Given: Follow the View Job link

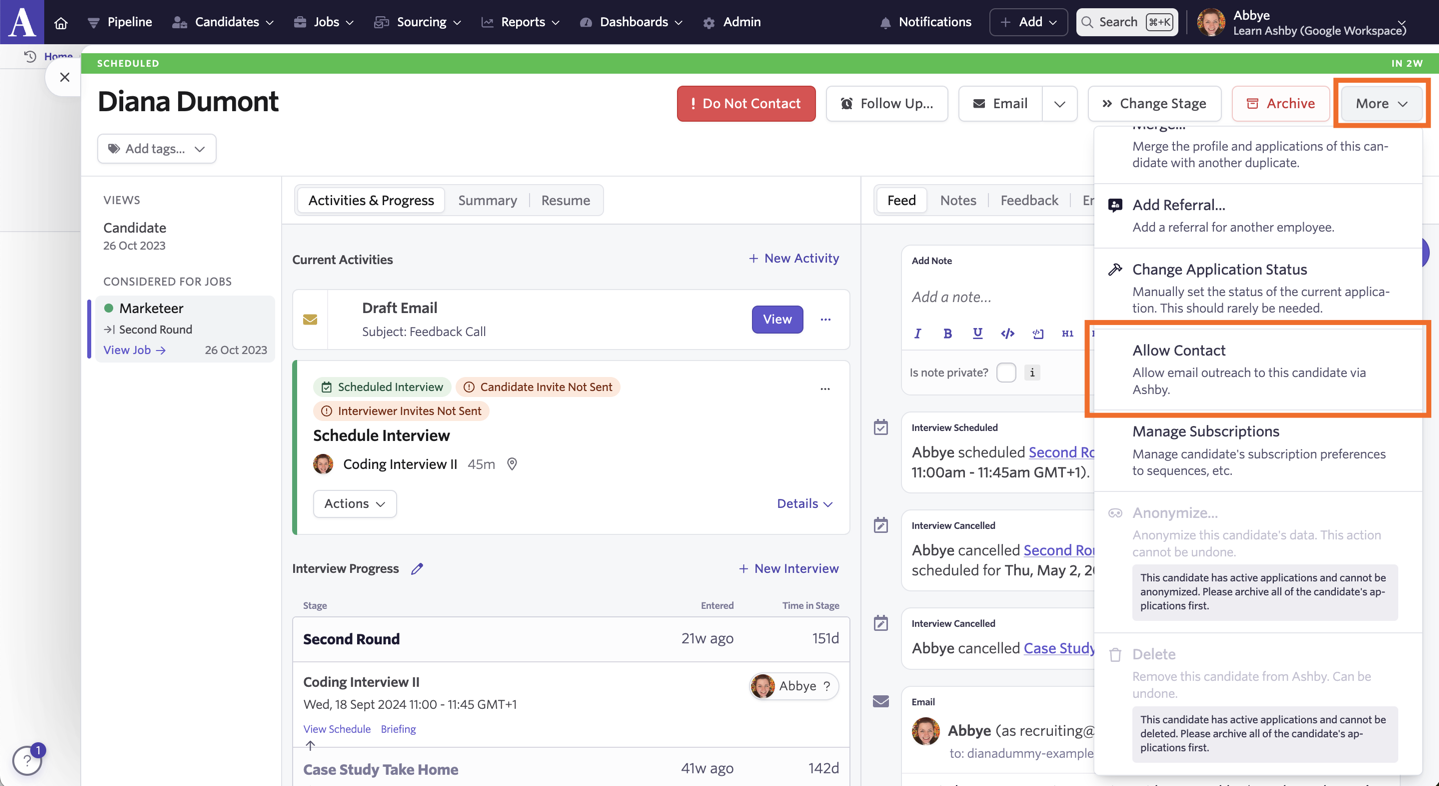Looking at the screenshot, I should click(x=134, y=350).
